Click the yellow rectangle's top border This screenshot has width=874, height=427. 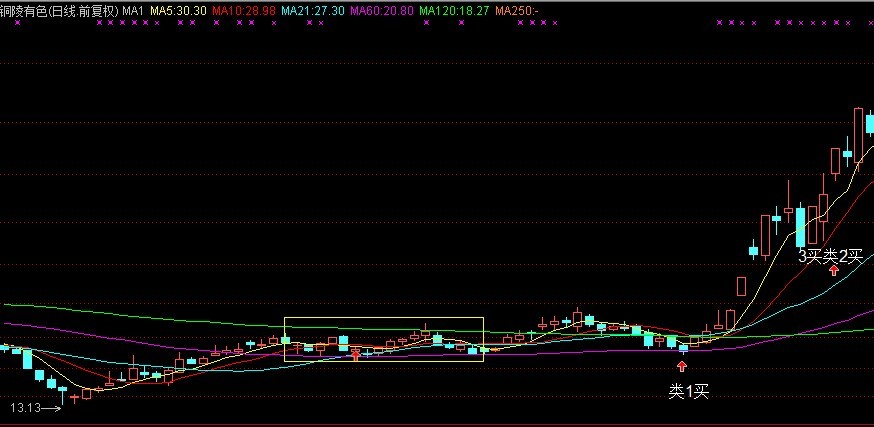[x=384, y=318]
